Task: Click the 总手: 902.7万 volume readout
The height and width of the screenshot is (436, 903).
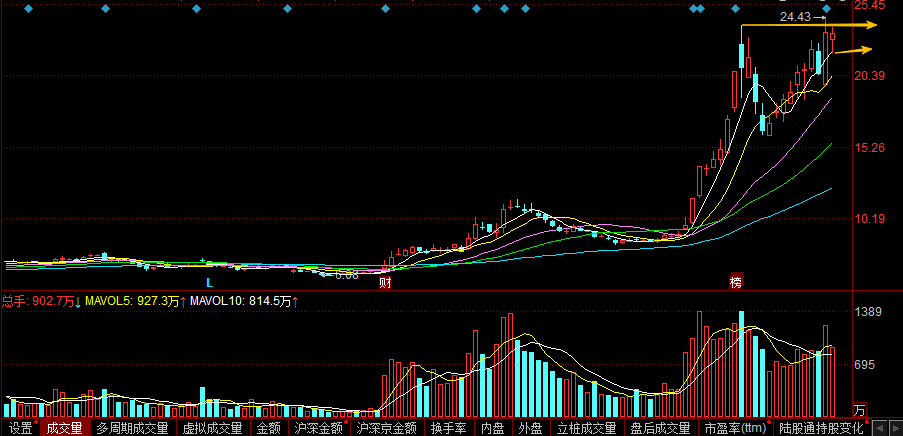Action: (x=38, y=301)
